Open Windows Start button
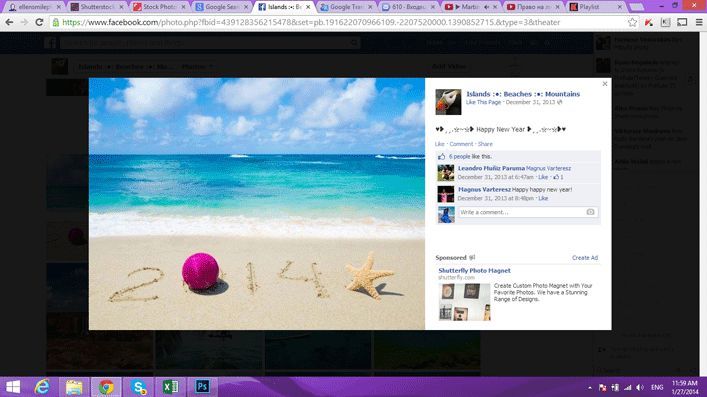Viewport: 707px width, 397px height. tap(13, 387)
